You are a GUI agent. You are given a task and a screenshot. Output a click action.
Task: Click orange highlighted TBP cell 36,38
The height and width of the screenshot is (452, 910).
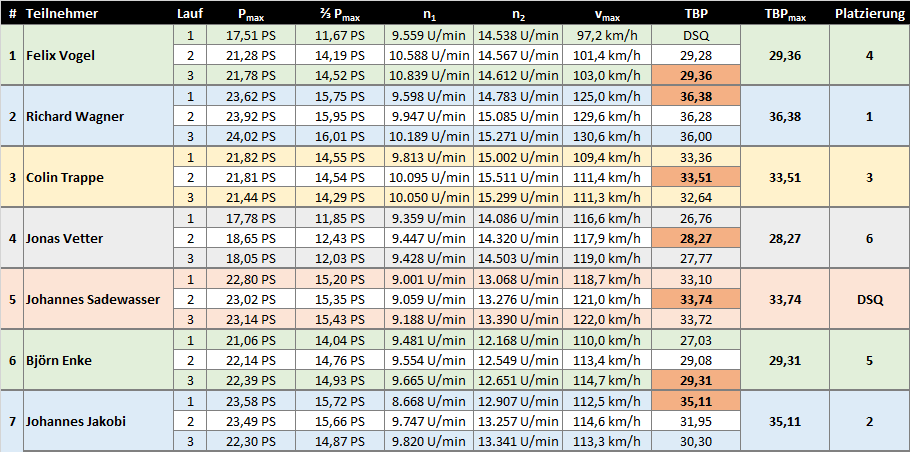tap(696, 96)
